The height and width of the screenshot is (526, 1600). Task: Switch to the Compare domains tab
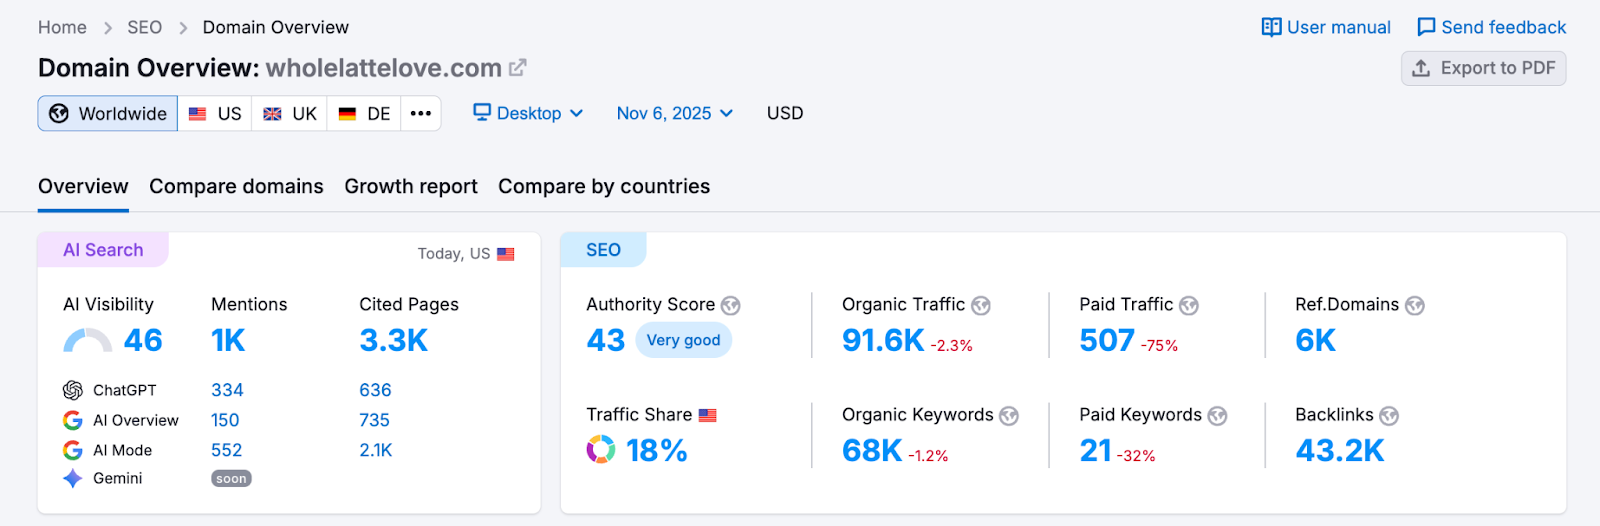[236, 186]
